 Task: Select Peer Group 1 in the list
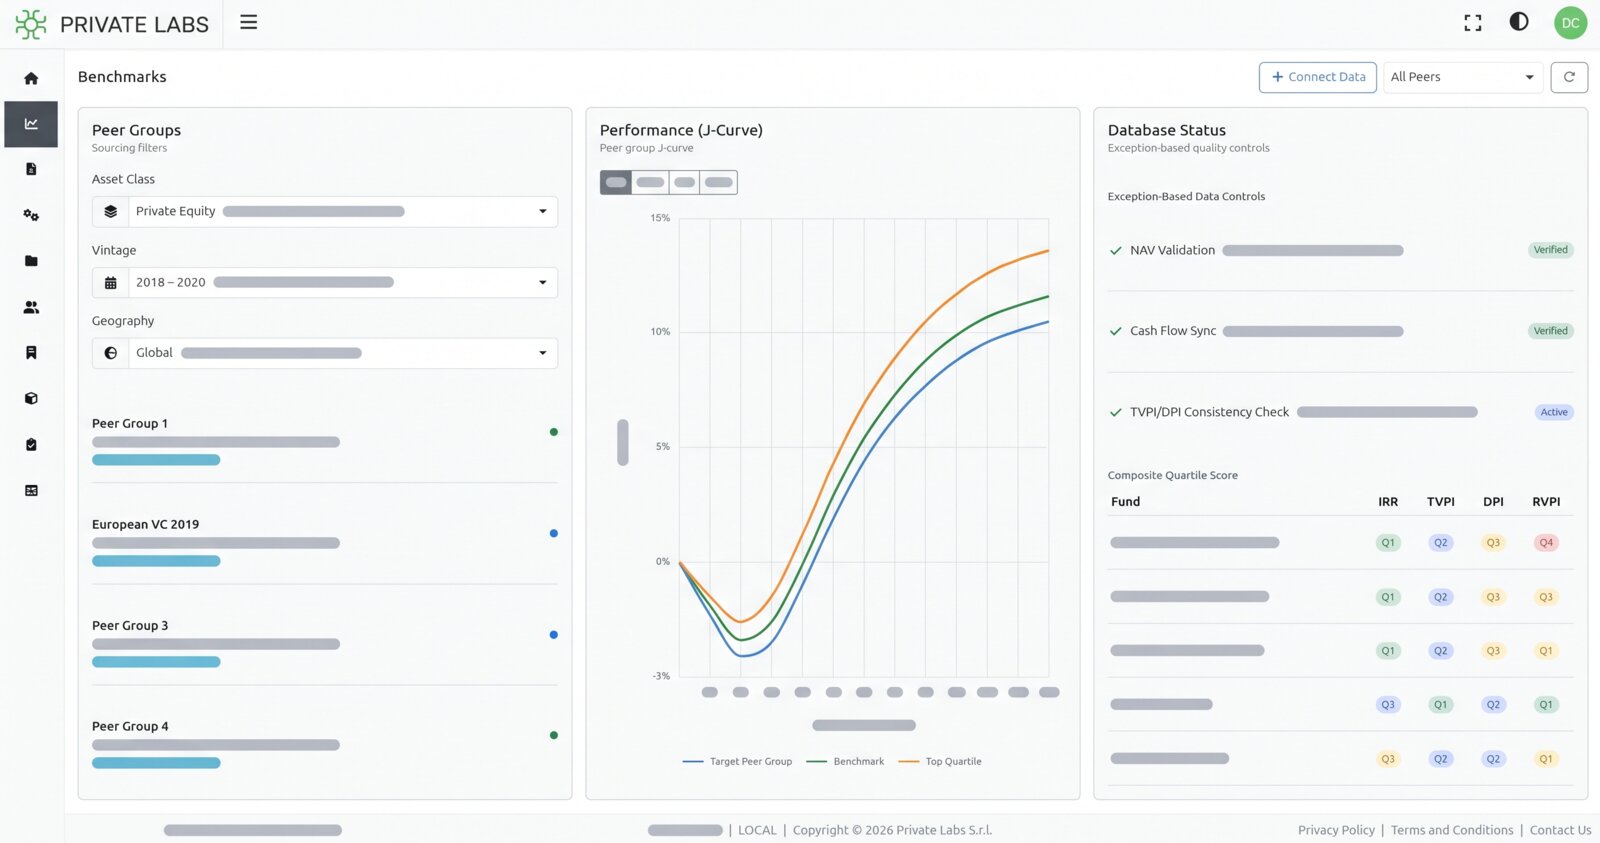click(325, 440)
